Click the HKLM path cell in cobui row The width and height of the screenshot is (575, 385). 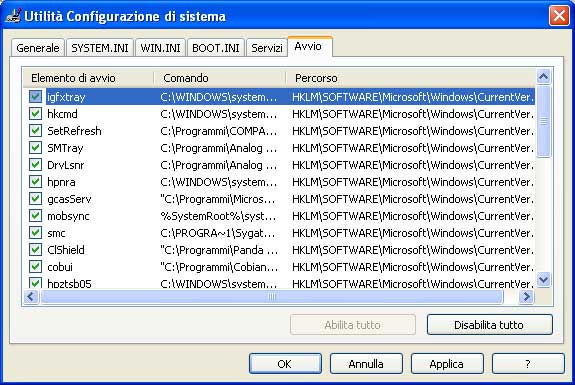point(413,267)
